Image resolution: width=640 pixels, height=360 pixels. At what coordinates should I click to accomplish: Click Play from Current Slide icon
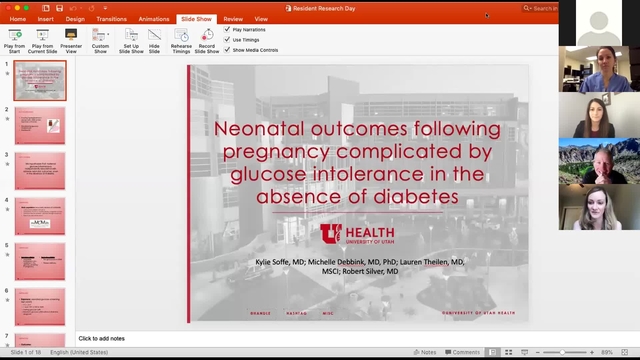(42, 35)
